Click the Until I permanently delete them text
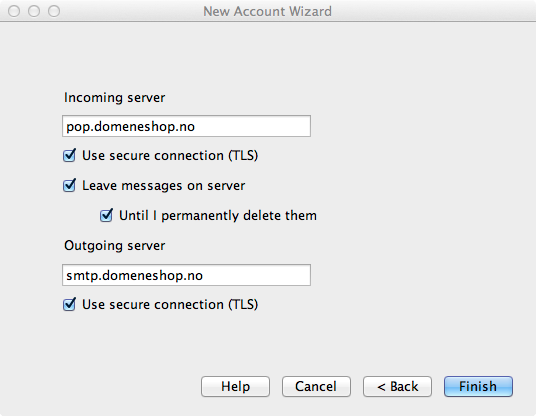This screenshot has width=536, height=416. [x=218, y=216]
